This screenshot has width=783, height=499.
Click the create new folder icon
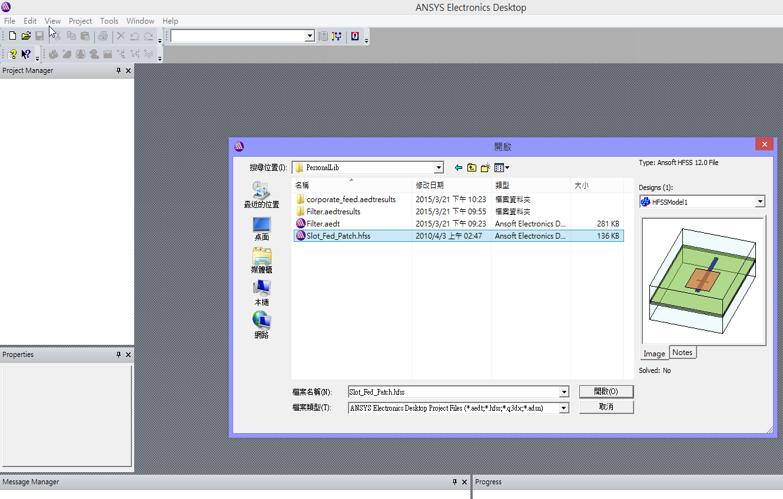(485, 168)
